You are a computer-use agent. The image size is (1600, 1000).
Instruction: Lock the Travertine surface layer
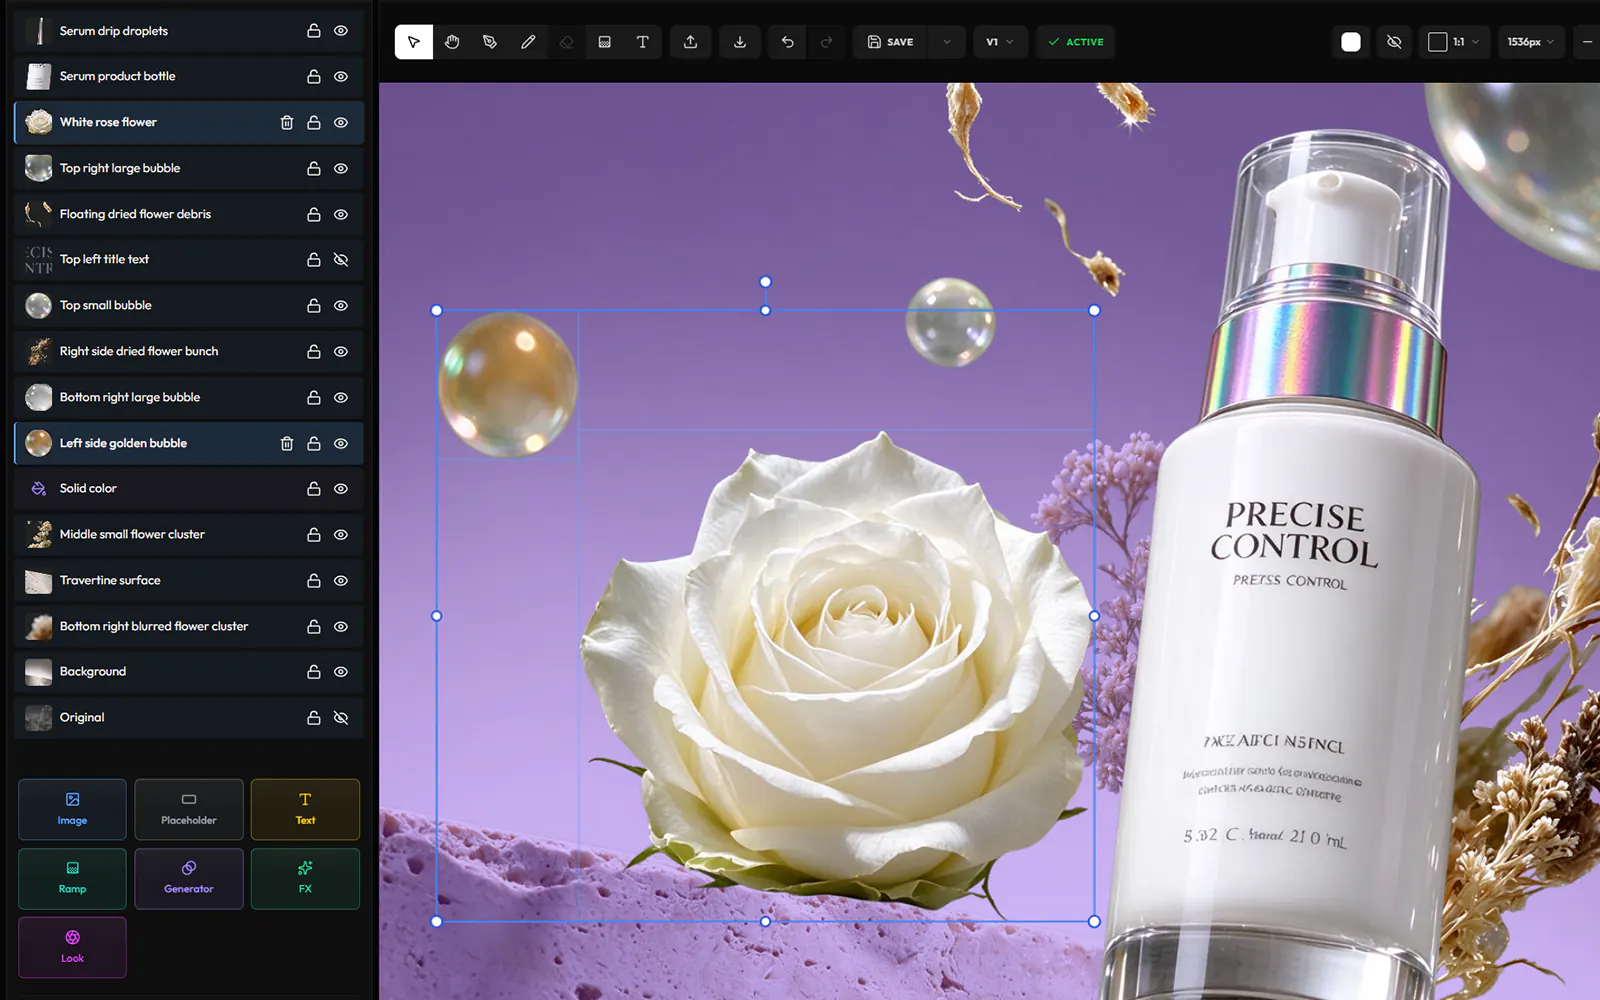point(313,580)
